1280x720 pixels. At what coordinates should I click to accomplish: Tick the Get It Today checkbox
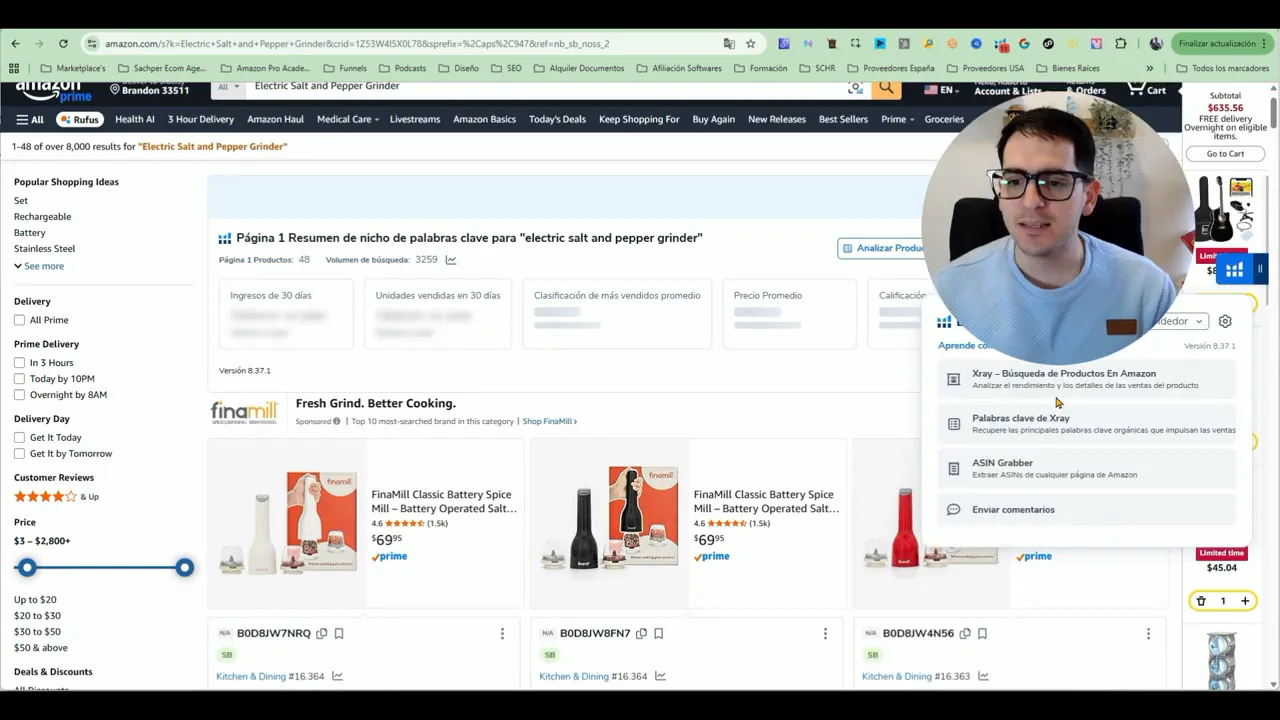19,438
